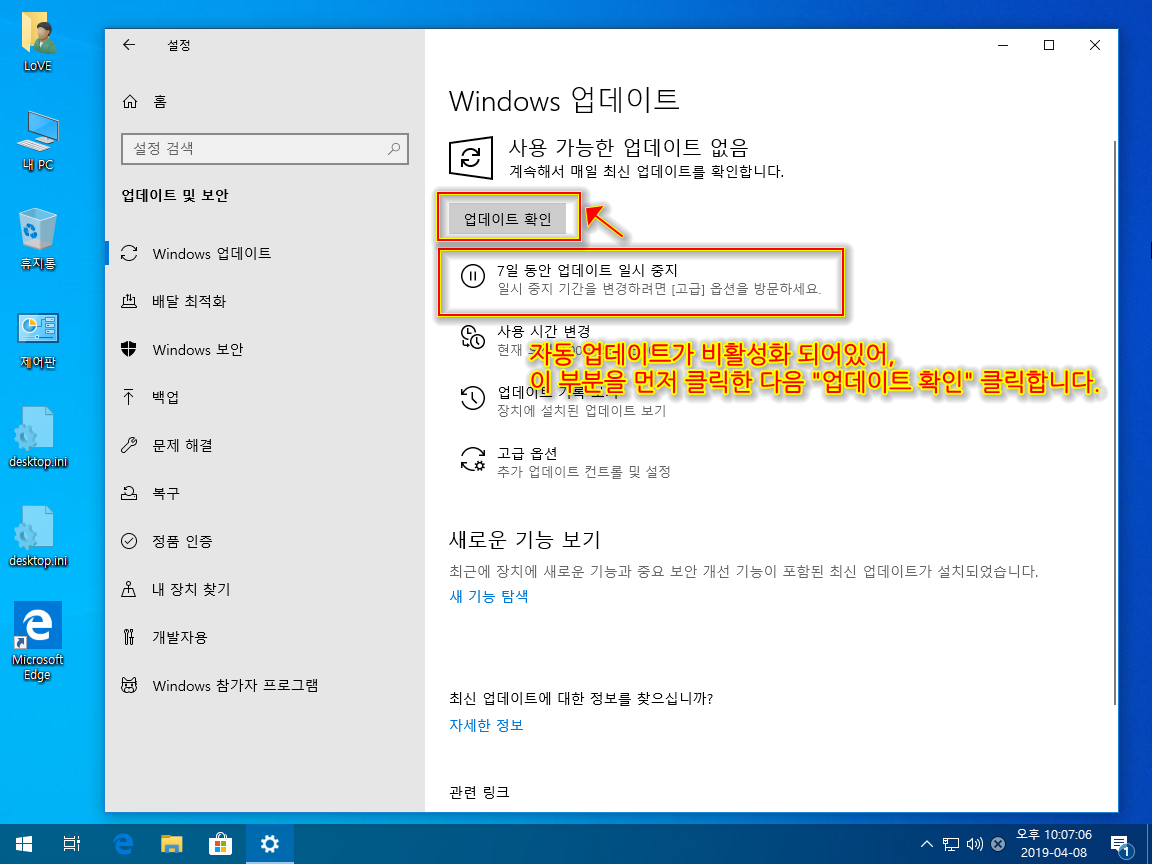Click the 배달 최적화 sidebar icon
Screen dimensions: 1152x864
[x=129, y=301]
